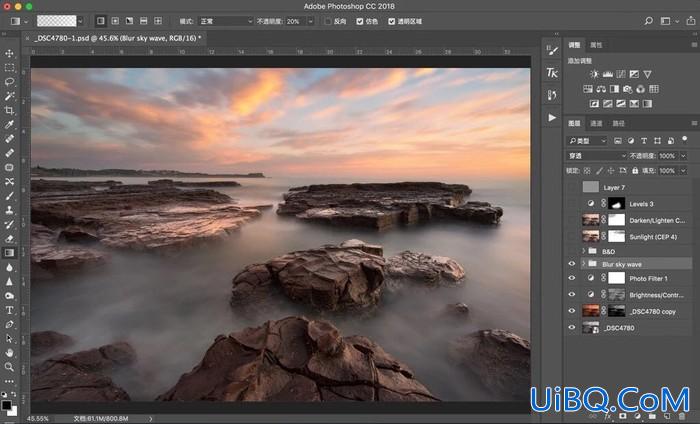Viewport: 700px width, 424px height.
Task: Add a Levels adjustment from the Adjustments panel
Action: click(x=608, y=74)
